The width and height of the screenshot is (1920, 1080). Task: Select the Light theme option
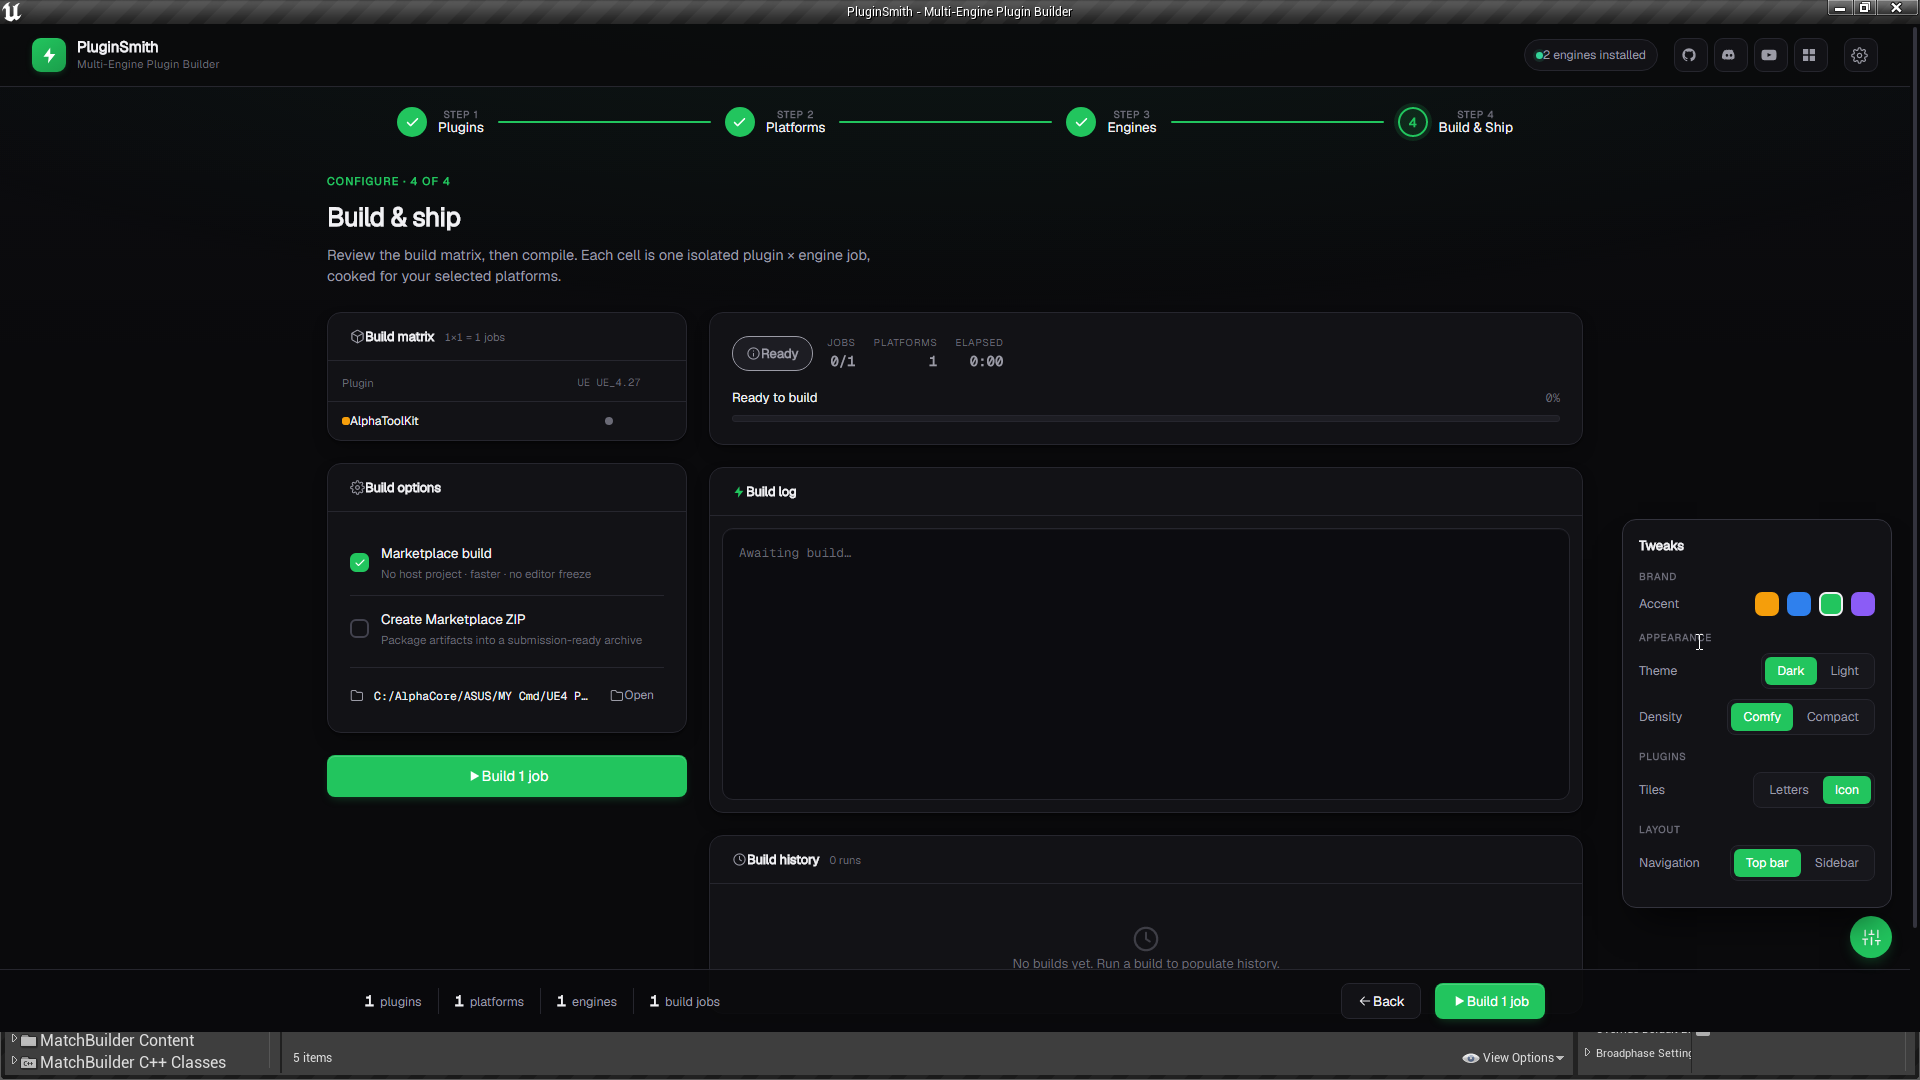pos(1844,671)
